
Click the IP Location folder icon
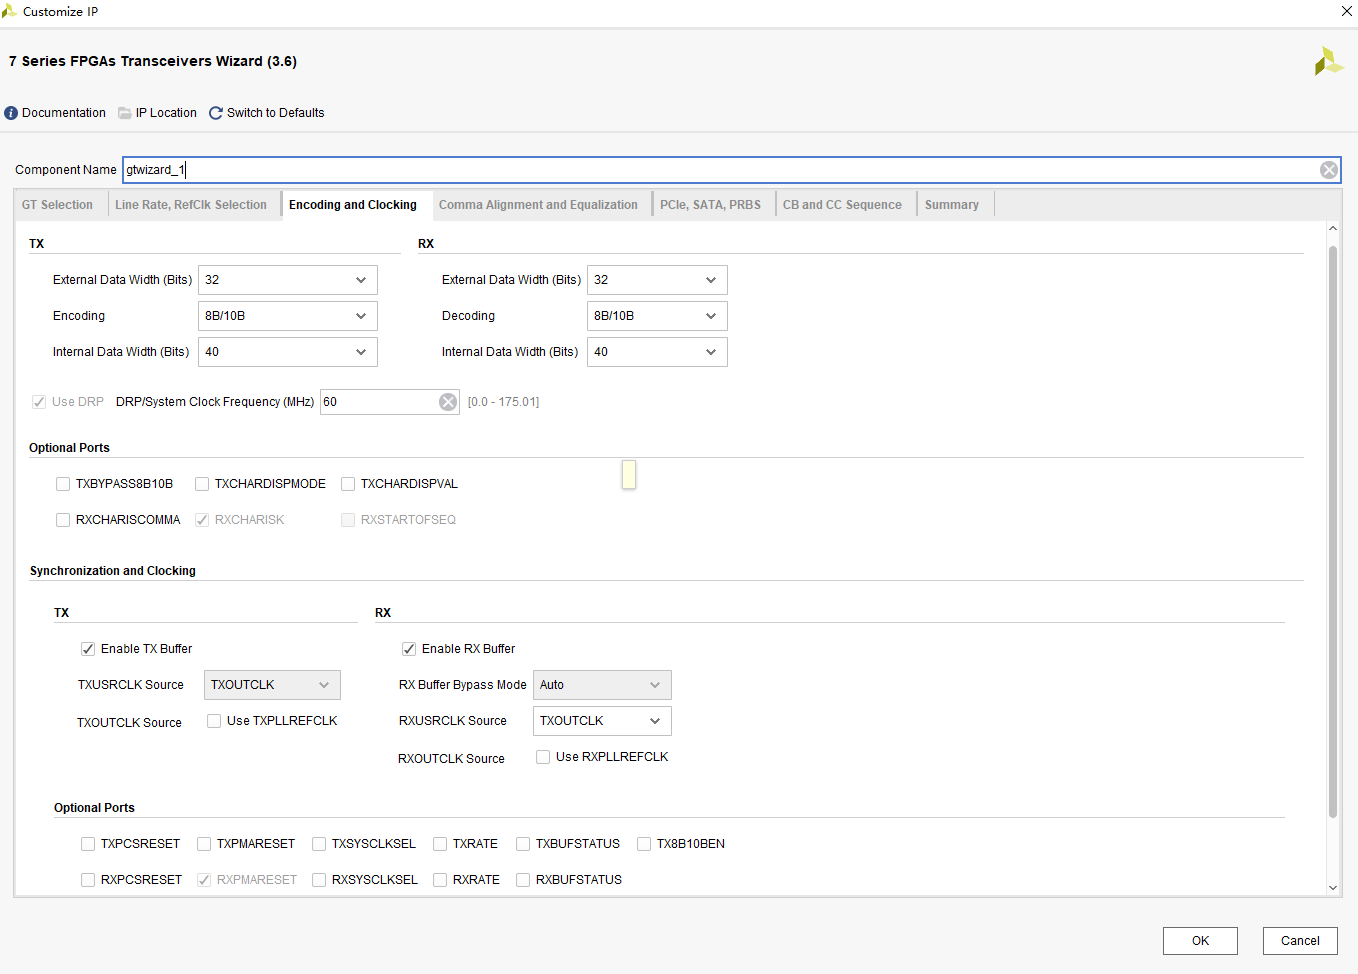pos(125,113)
